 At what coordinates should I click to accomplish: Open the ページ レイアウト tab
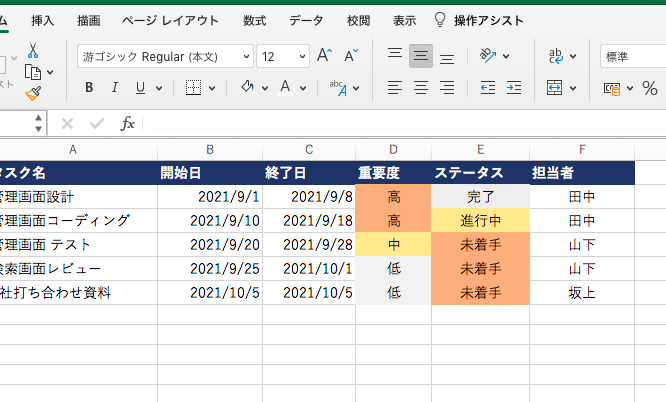coord(170,20)
